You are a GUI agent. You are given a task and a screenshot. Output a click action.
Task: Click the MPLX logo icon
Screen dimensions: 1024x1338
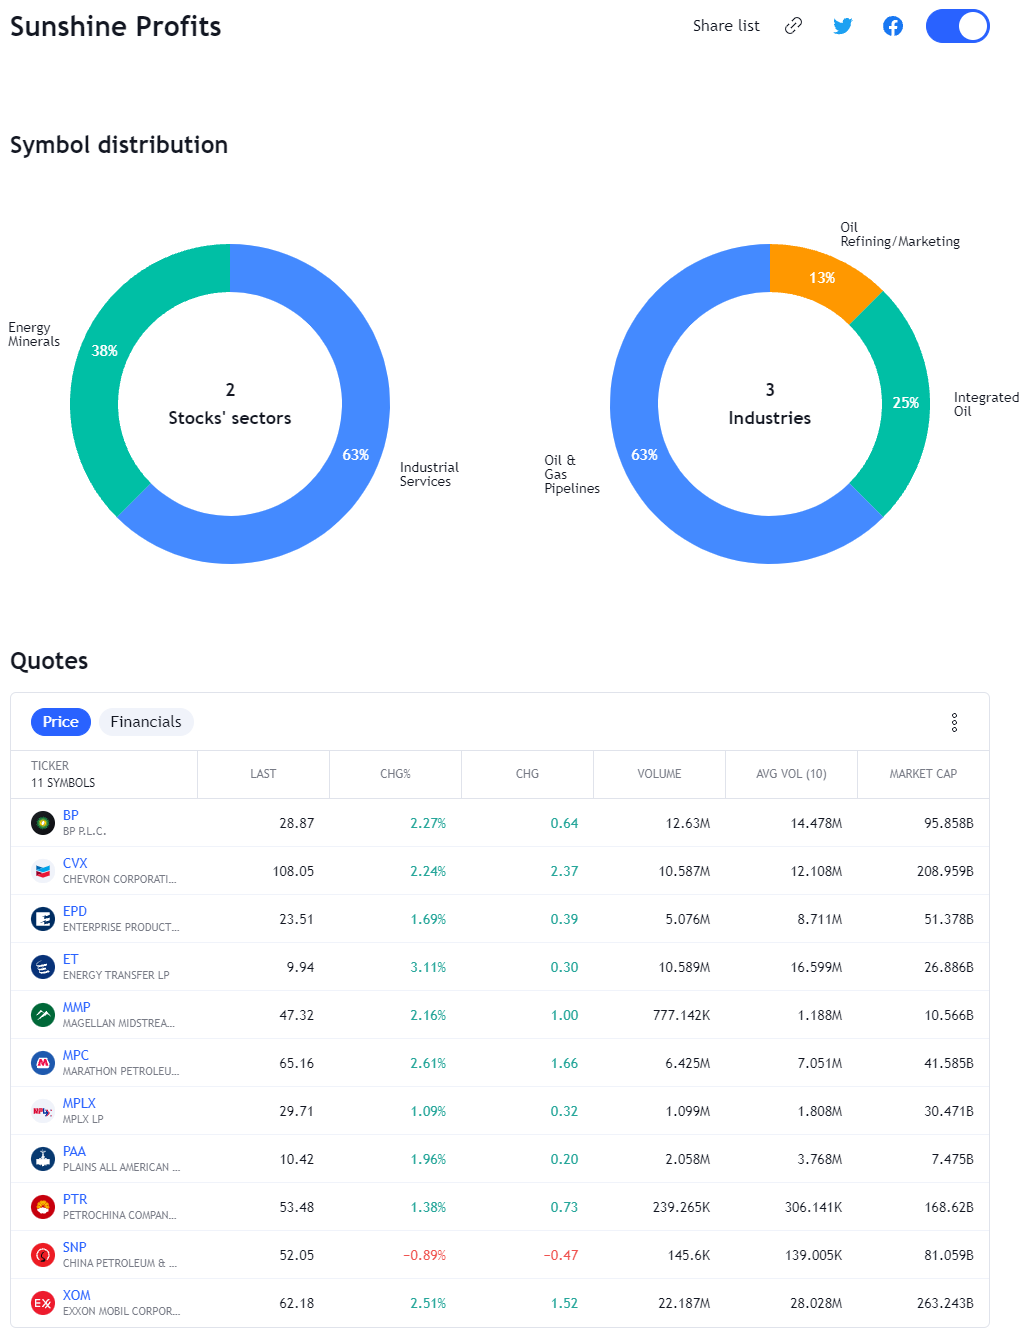point(43,1111)
